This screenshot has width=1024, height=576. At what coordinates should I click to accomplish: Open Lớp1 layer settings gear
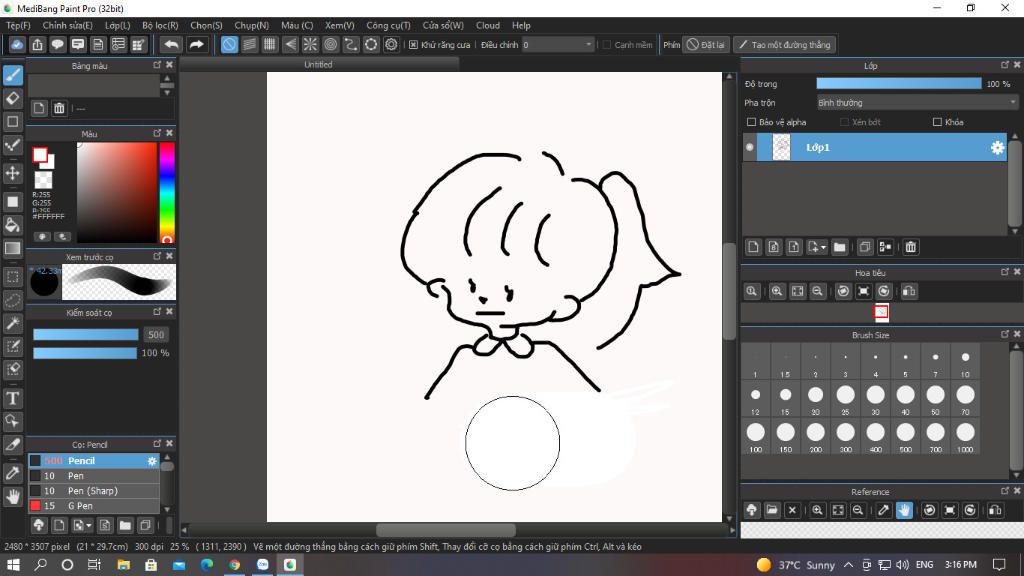[x=997, y=148]
